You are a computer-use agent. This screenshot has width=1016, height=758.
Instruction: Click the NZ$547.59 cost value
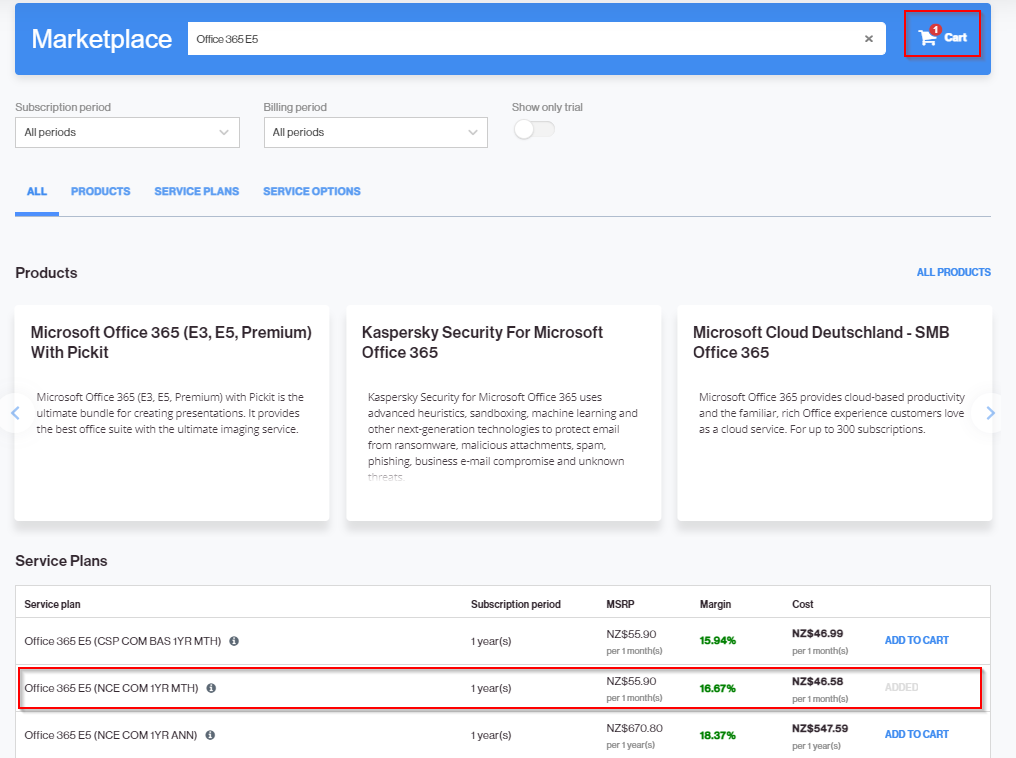820,728
